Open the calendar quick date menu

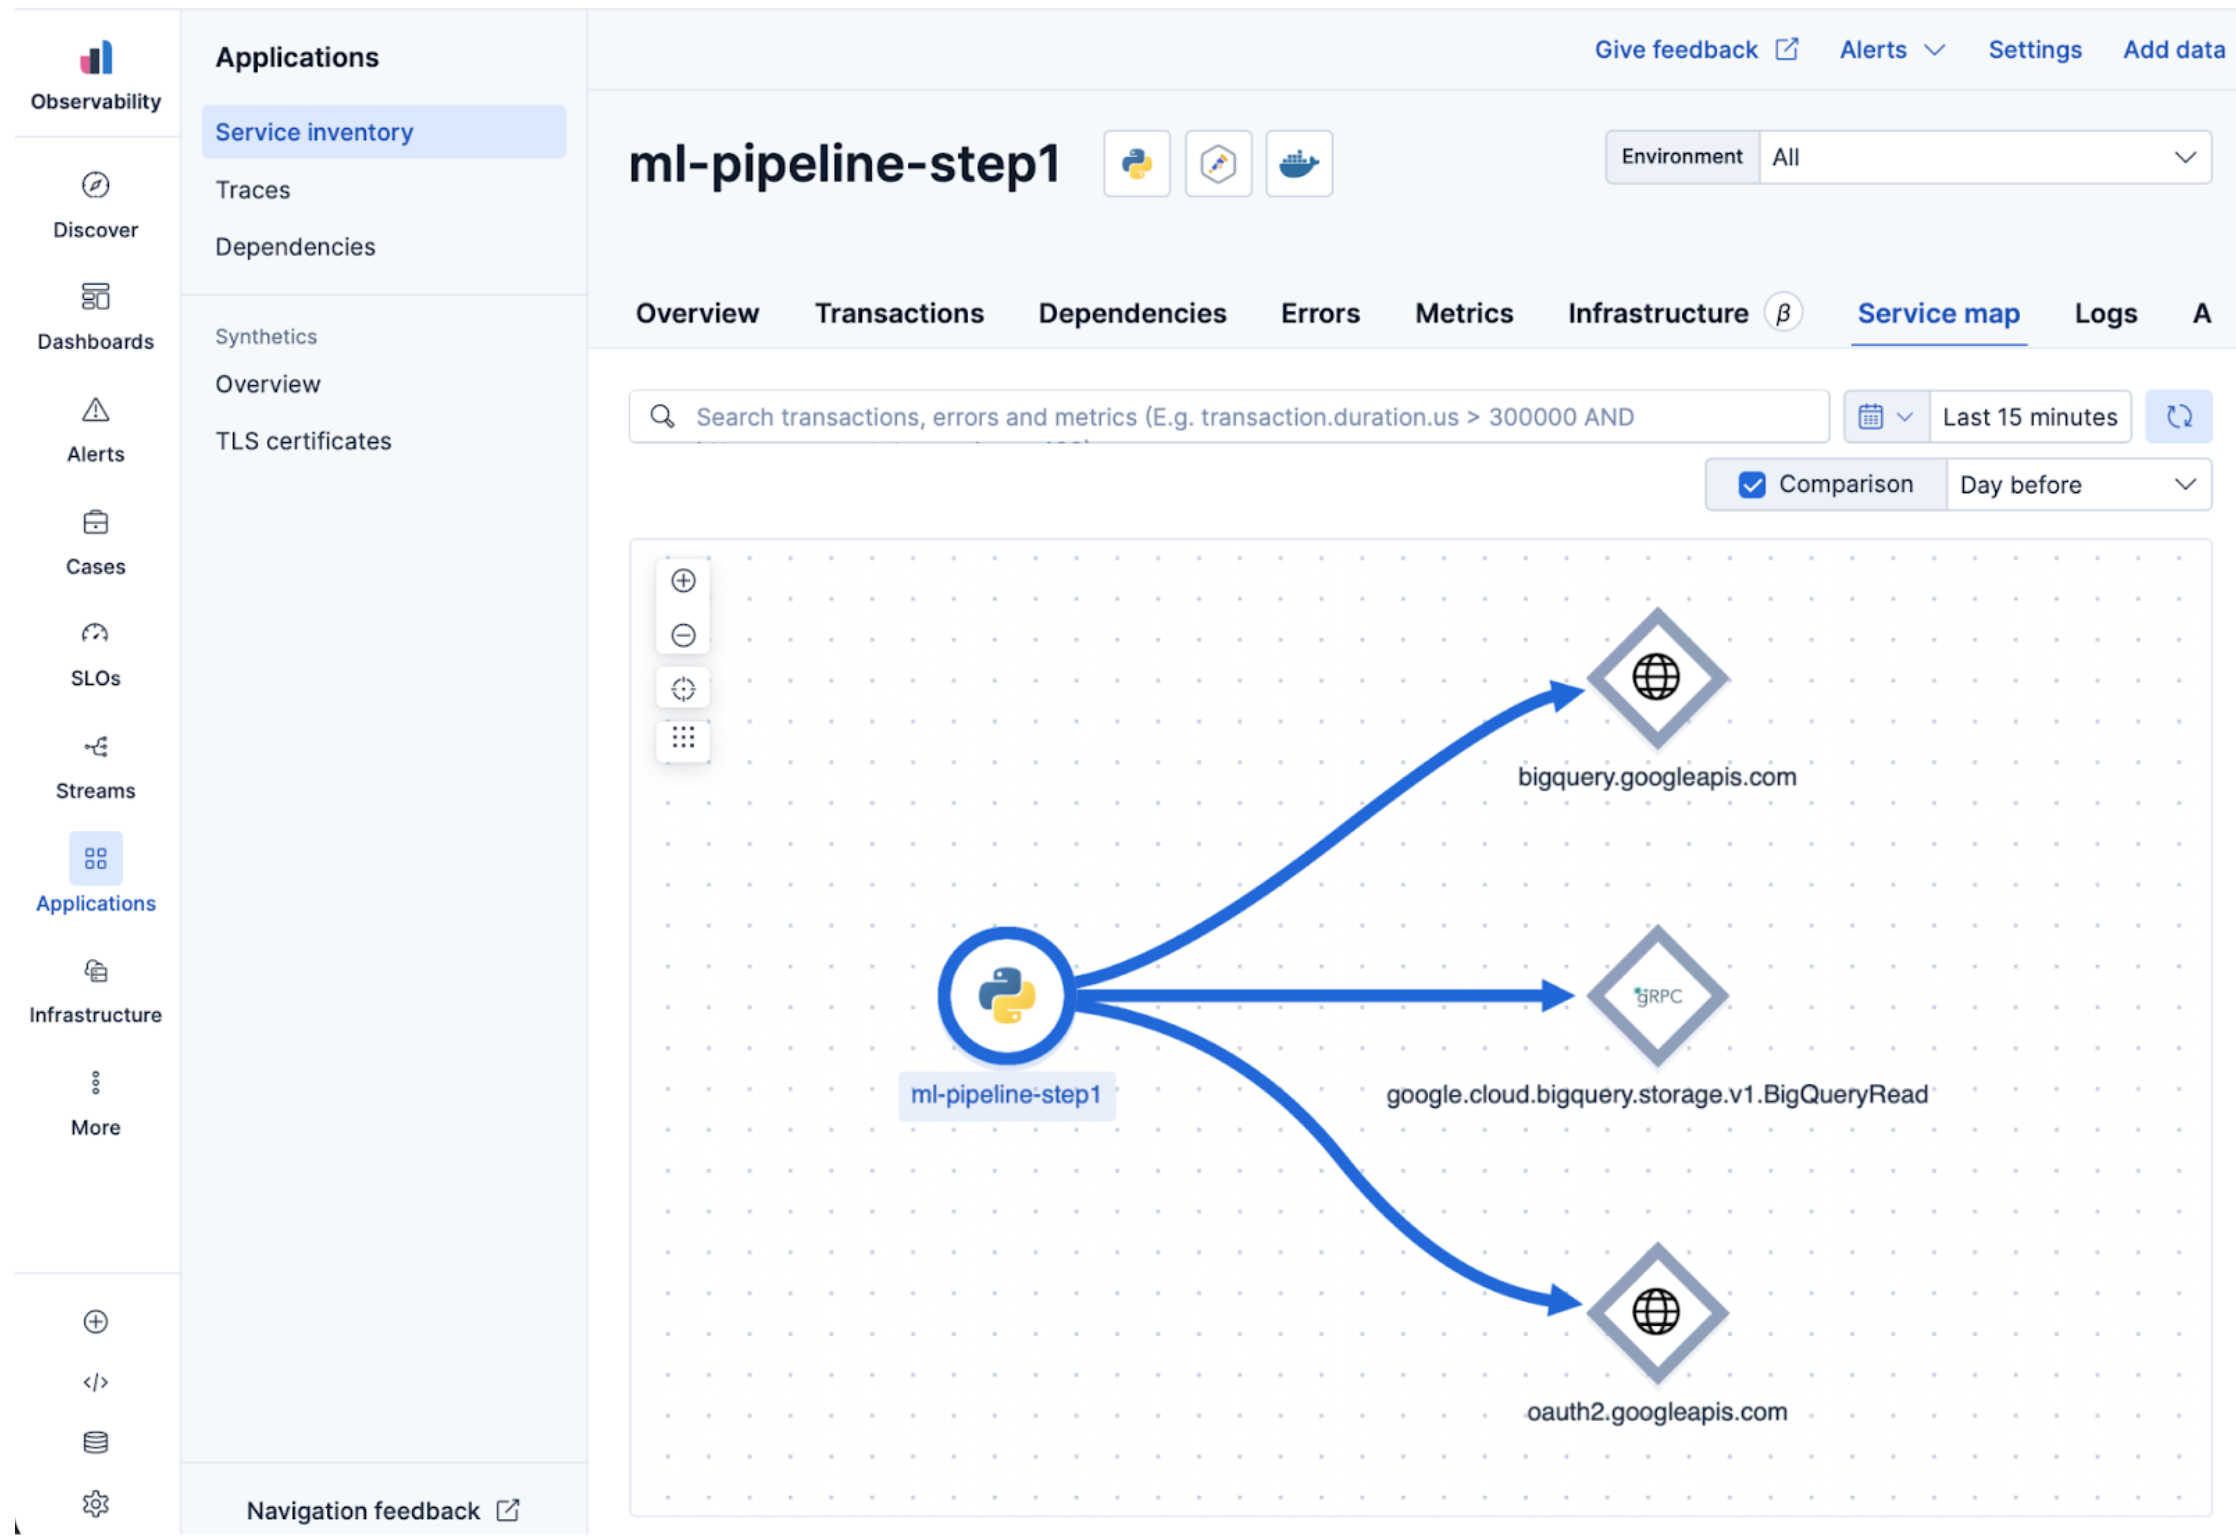(x=1886, y=416)
